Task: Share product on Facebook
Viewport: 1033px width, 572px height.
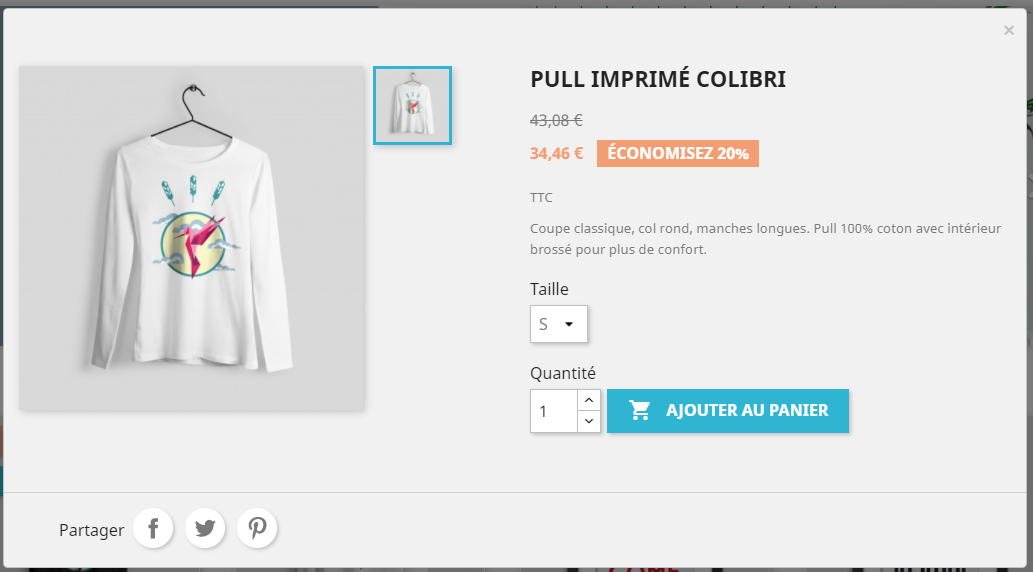Action: tap(154, 528)
